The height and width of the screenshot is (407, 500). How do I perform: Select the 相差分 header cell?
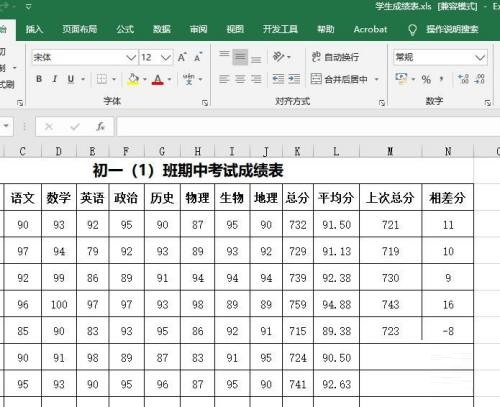[x=448, y=198]
